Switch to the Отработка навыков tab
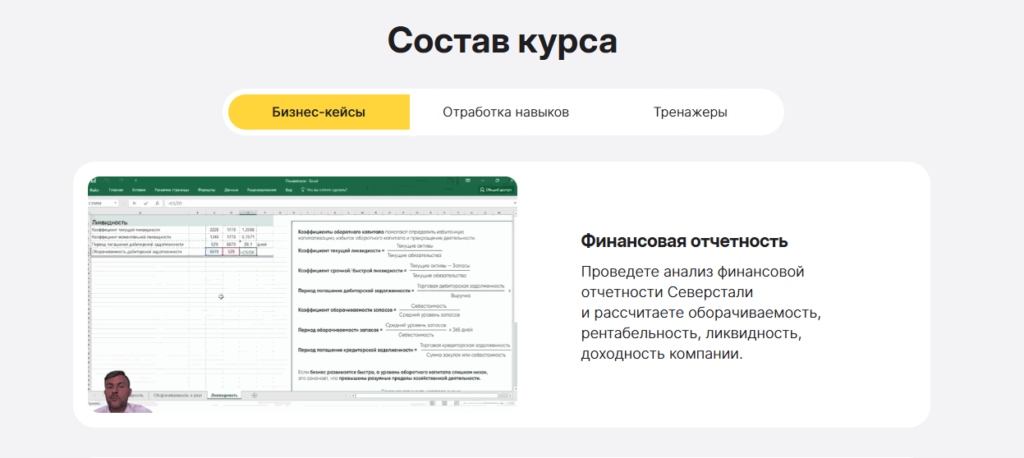The image size is (1024, 458). [x=505, y=112]
